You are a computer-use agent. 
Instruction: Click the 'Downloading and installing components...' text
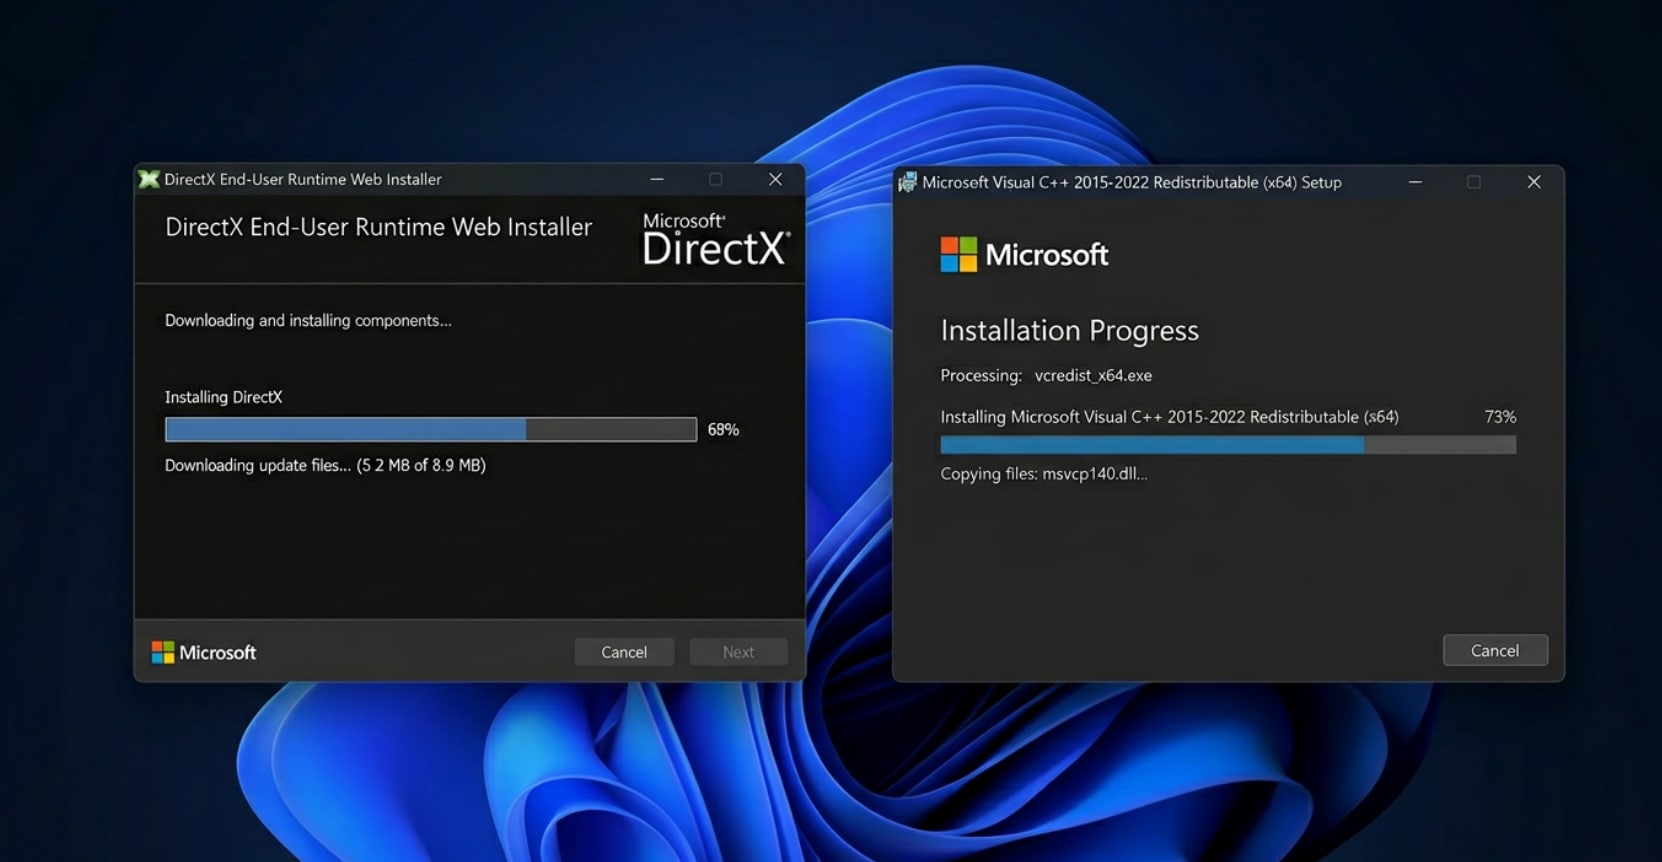point(308,320)
